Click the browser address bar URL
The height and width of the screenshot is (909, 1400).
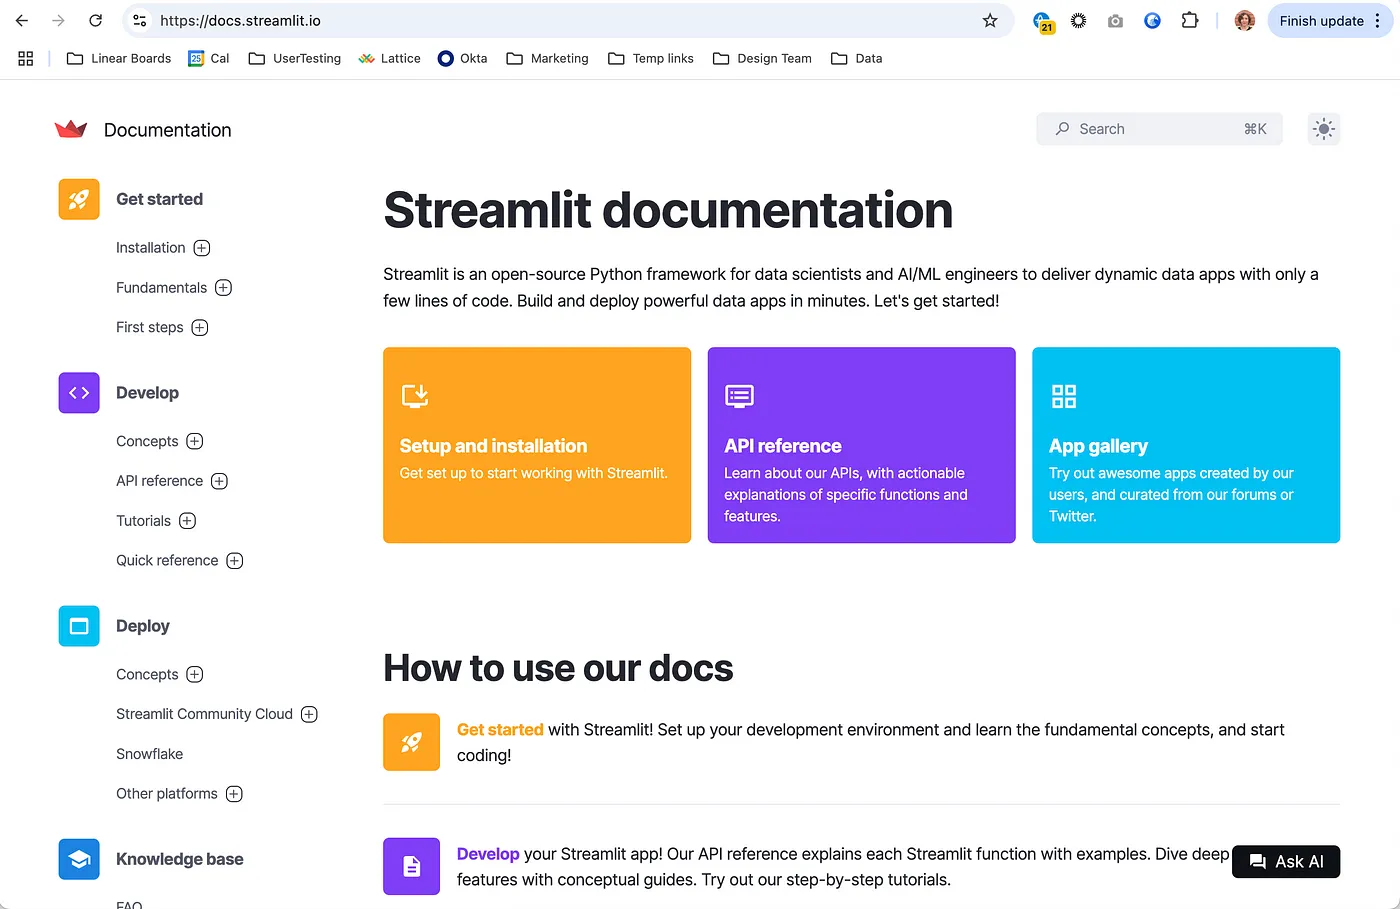click(x=240, y=20)
